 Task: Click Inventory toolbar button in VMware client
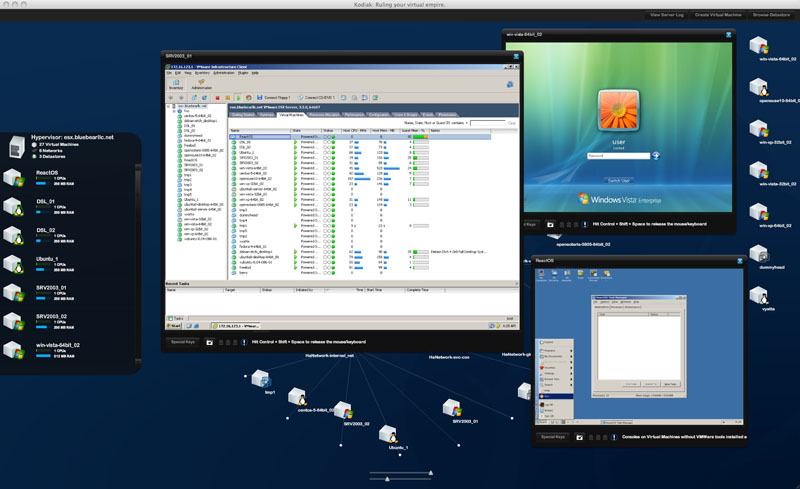click(x=176, y=84)
